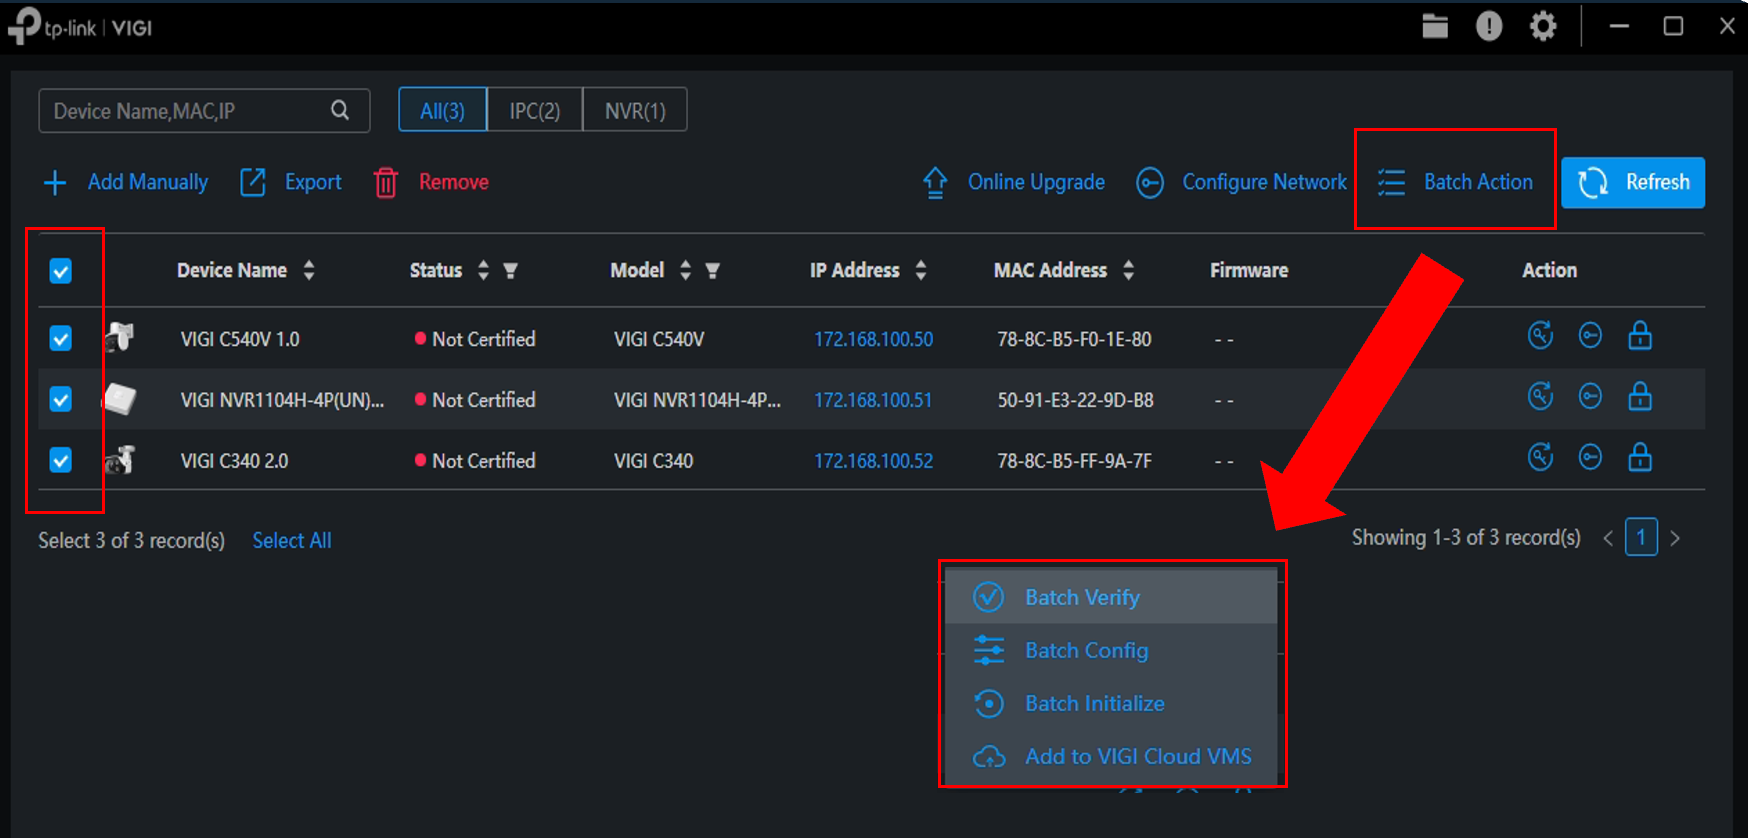Open the settings gear in title bar

click(1543, 27)
